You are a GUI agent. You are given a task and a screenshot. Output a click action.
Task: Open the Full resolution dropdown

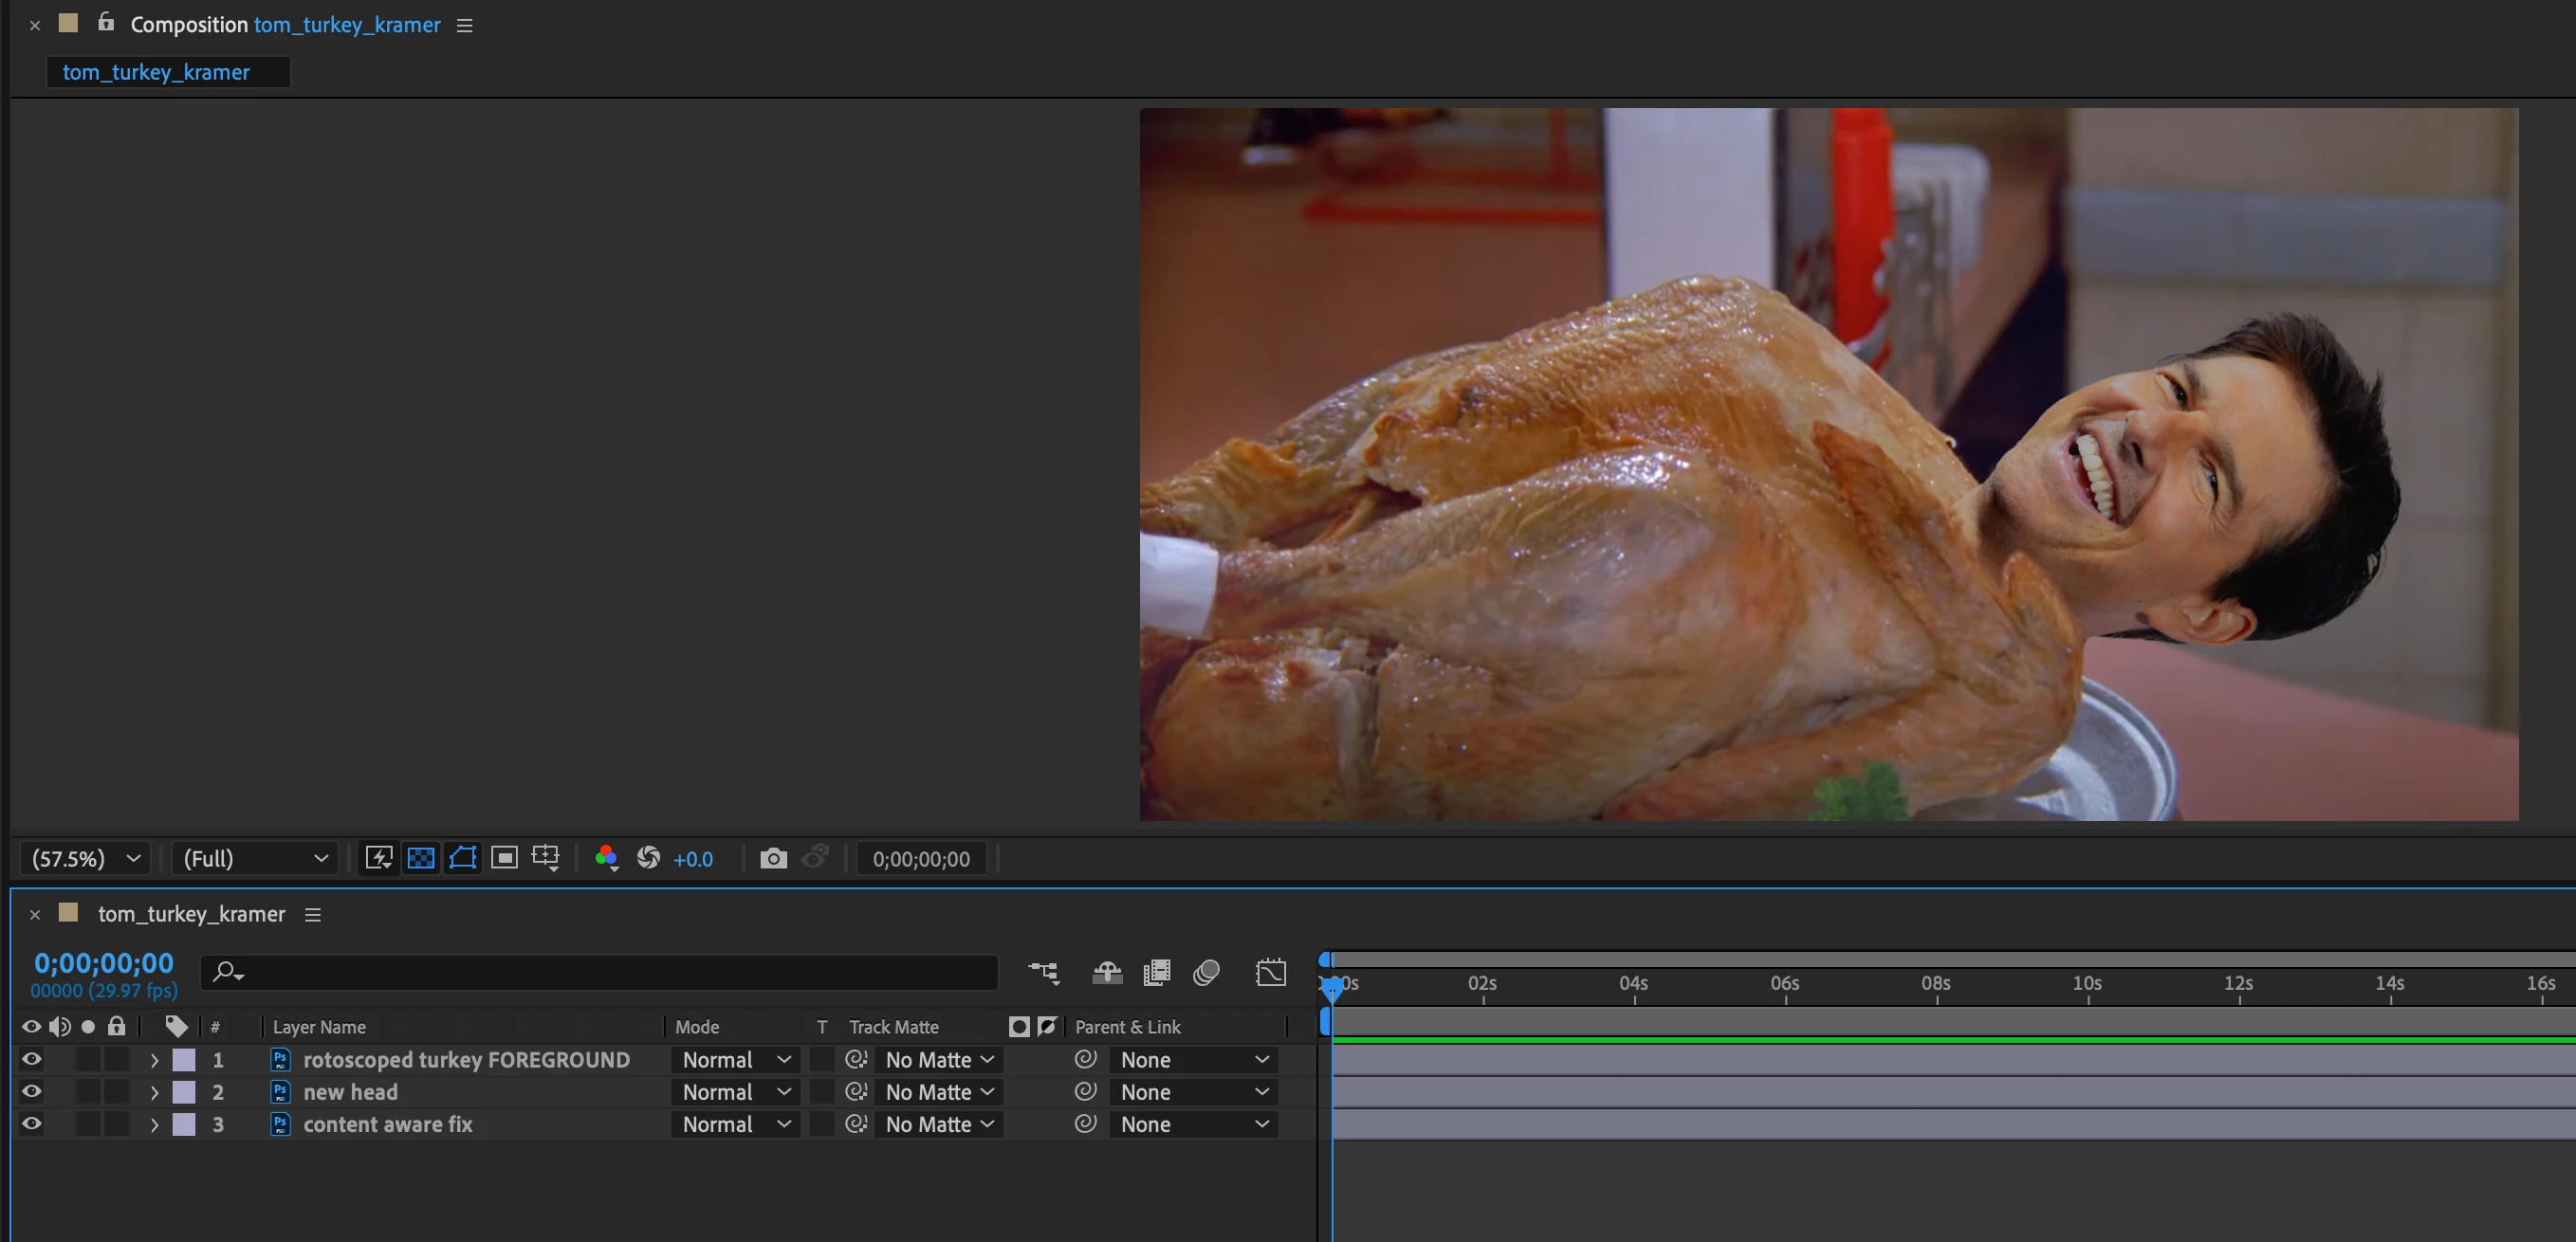point(255,858)
